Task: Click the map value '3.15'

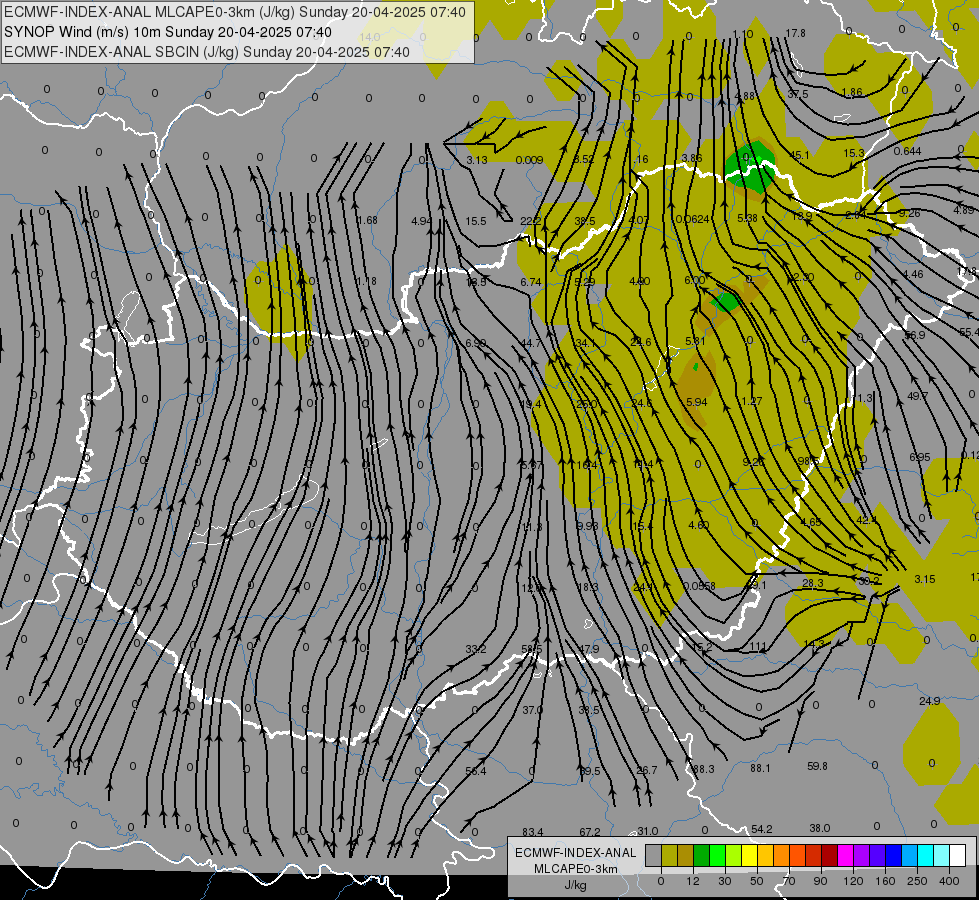Action: pos(925,579)
